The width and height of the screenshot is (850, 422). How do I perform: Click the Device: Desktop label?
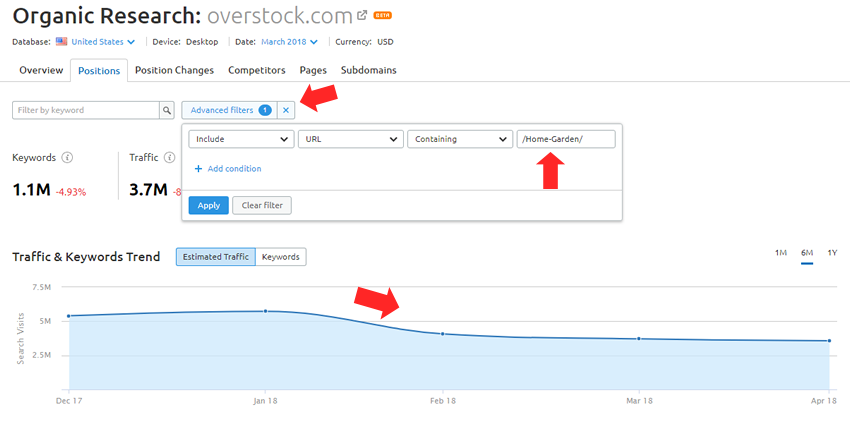click(x=185, y=42)
